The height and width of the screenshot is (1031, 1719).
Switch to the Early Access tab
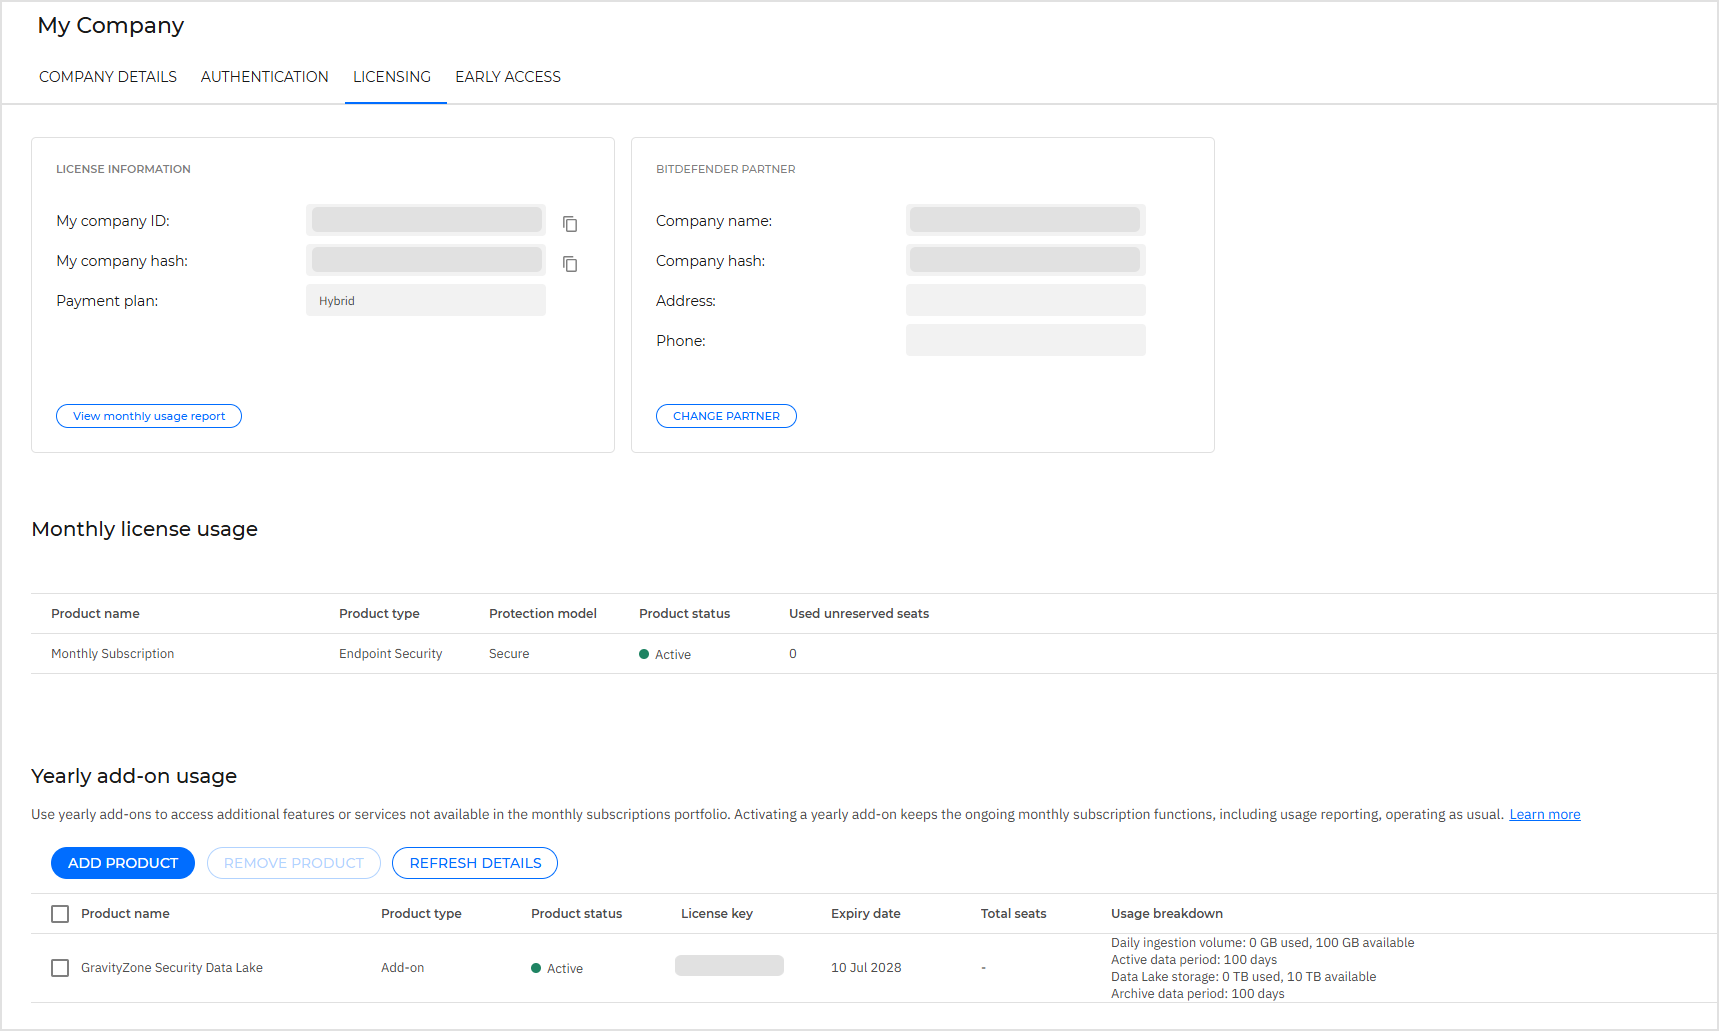tap(507, 76)
